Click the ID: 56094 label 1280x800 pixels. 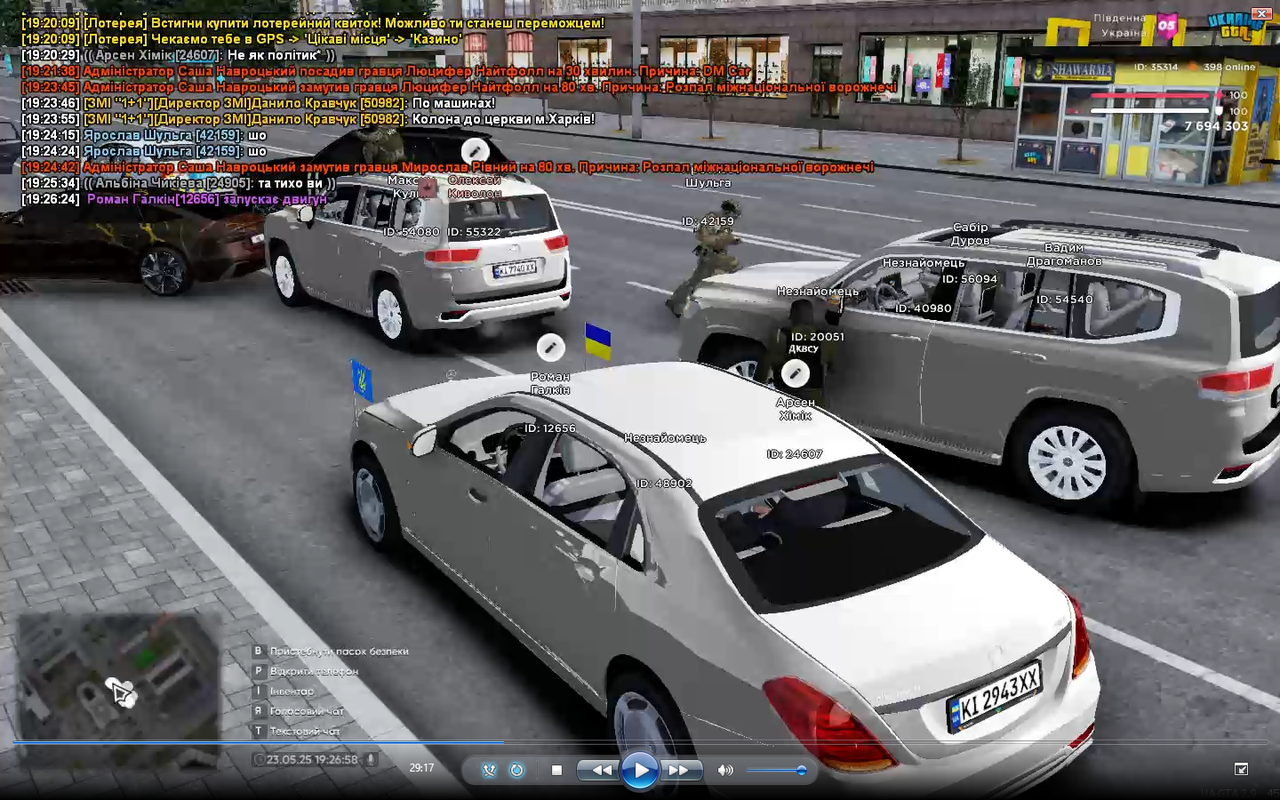pos(970,279)
